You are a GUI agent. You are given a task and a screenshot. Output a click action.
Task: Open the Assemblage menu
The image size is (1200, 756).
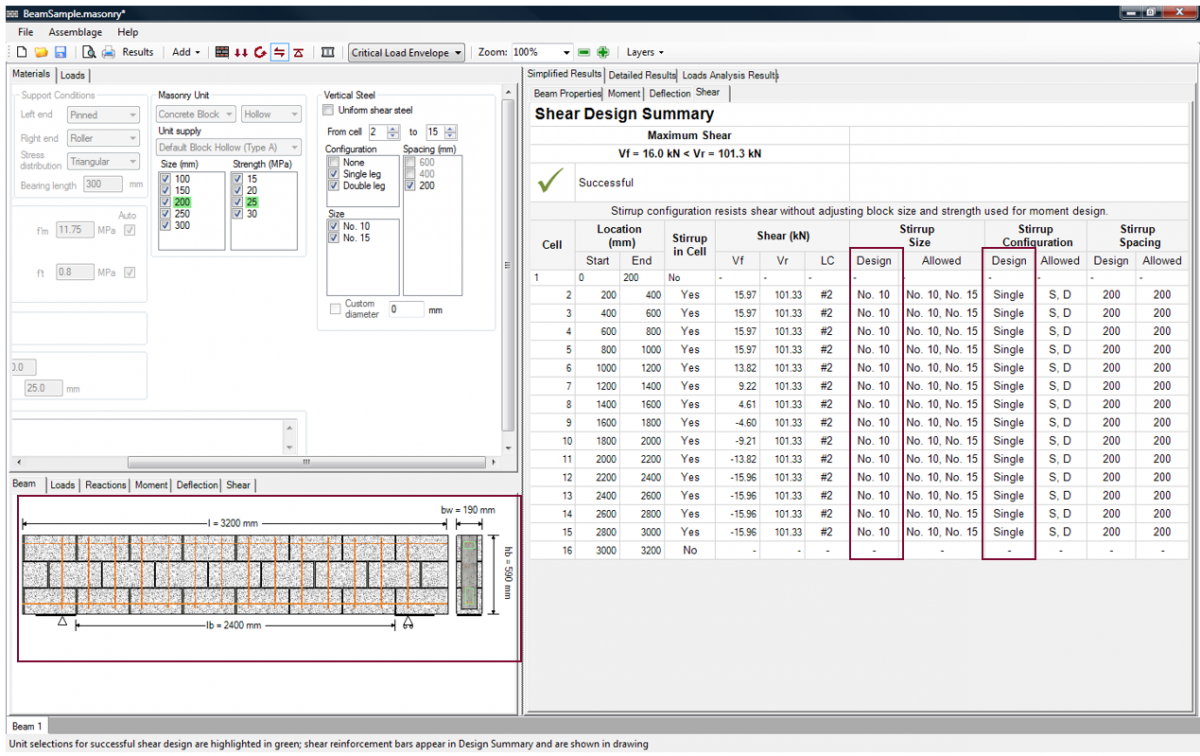[x=75, y=32]
